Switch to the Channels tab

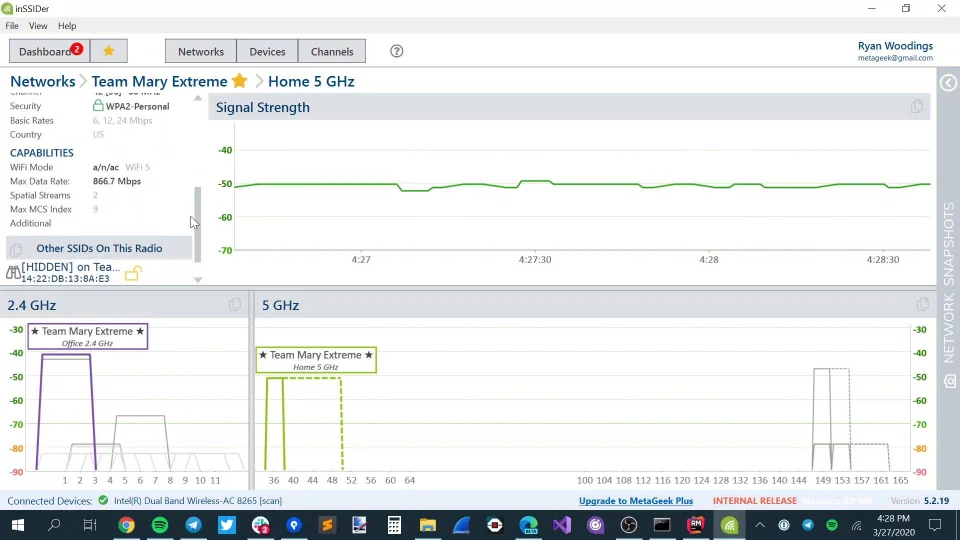[x=332, y=51]
